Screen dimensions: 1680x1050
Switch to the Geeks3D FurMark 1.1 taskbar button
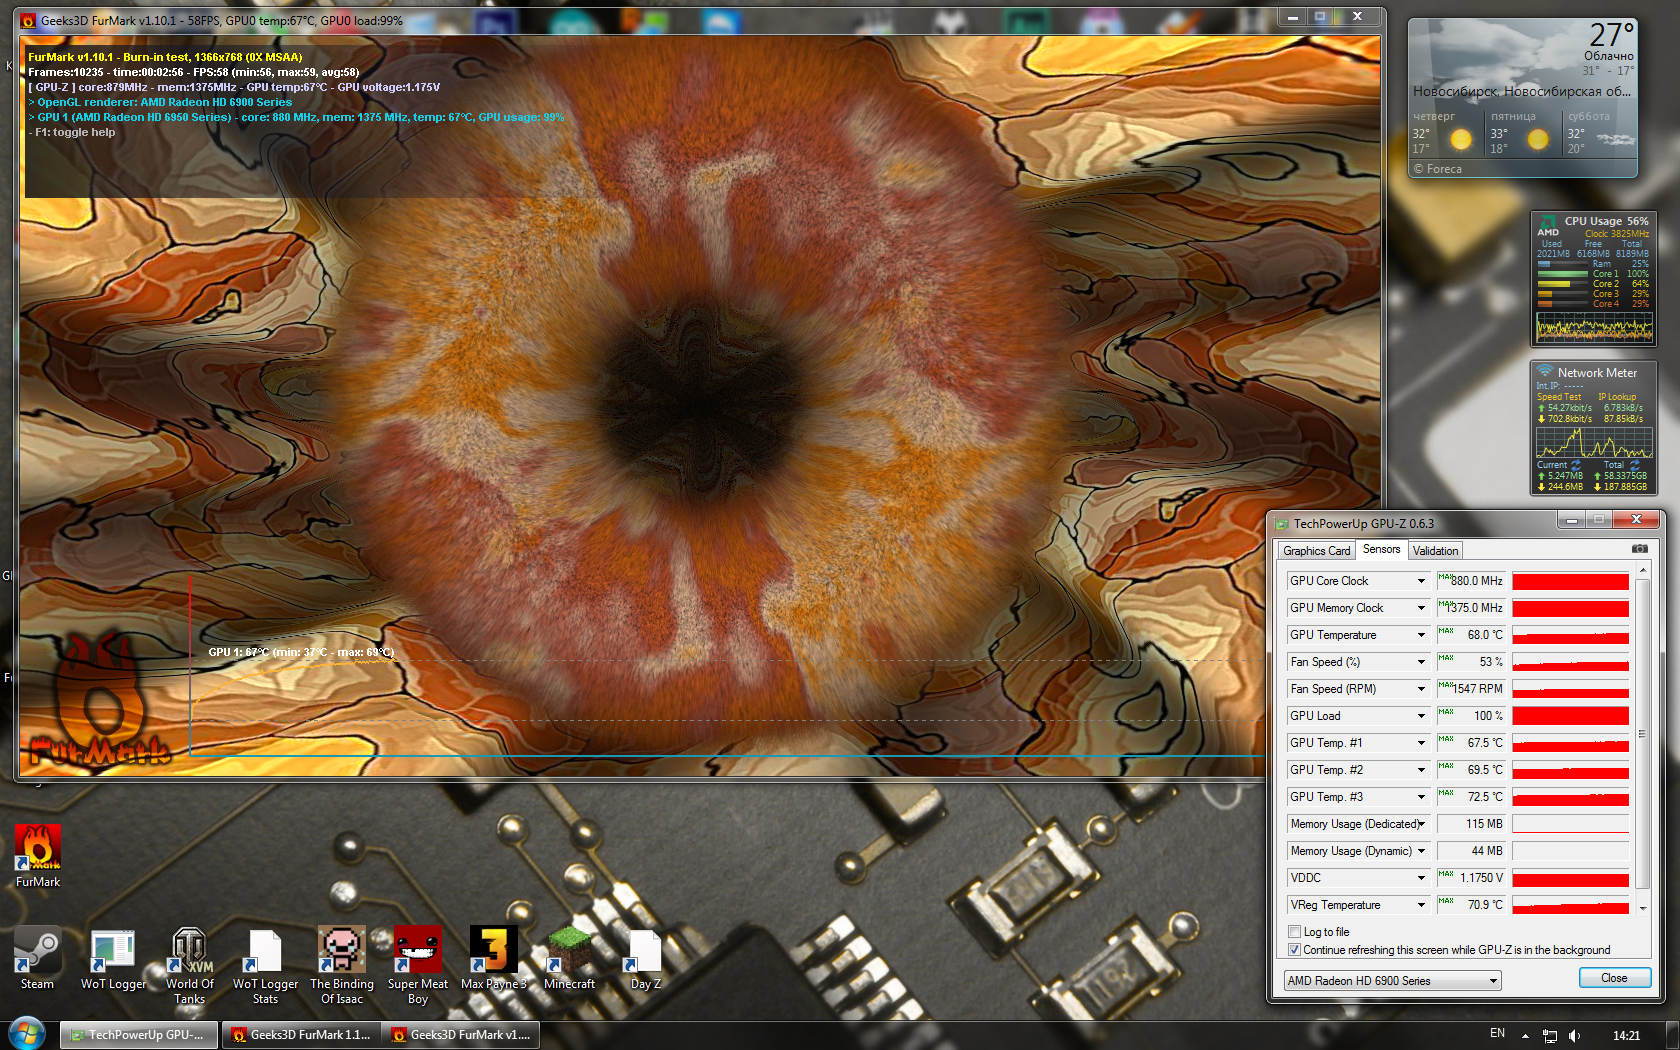[x=300, y=1035]
